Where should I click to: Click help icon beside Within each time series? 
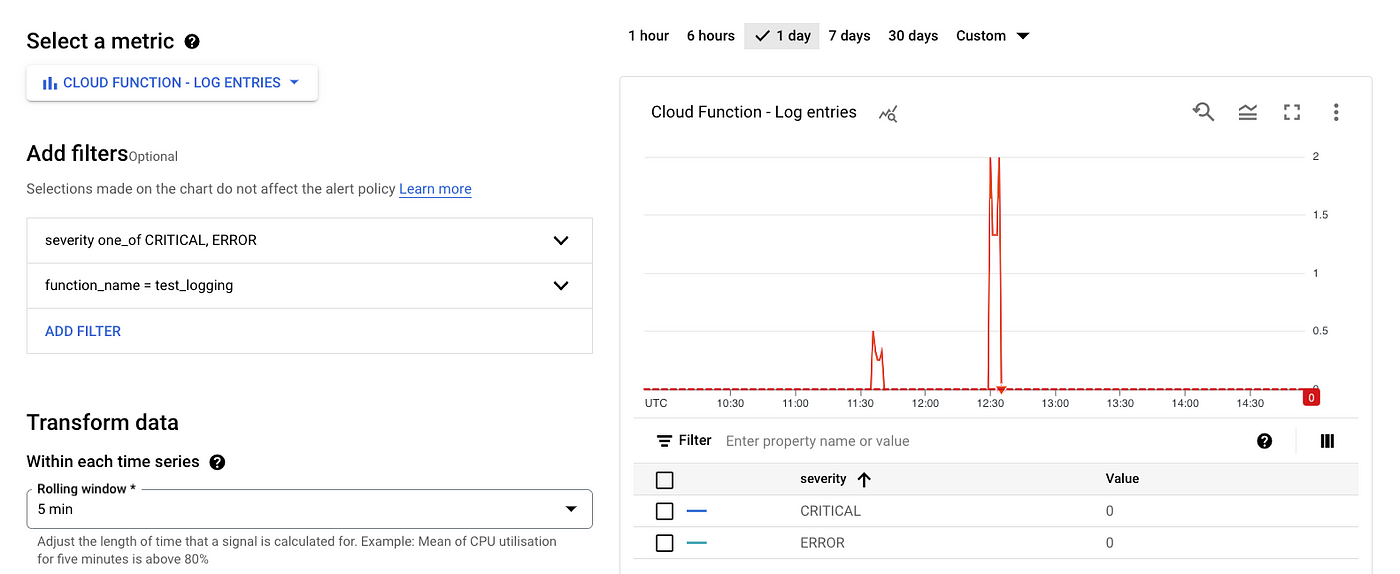click(217, 462)
